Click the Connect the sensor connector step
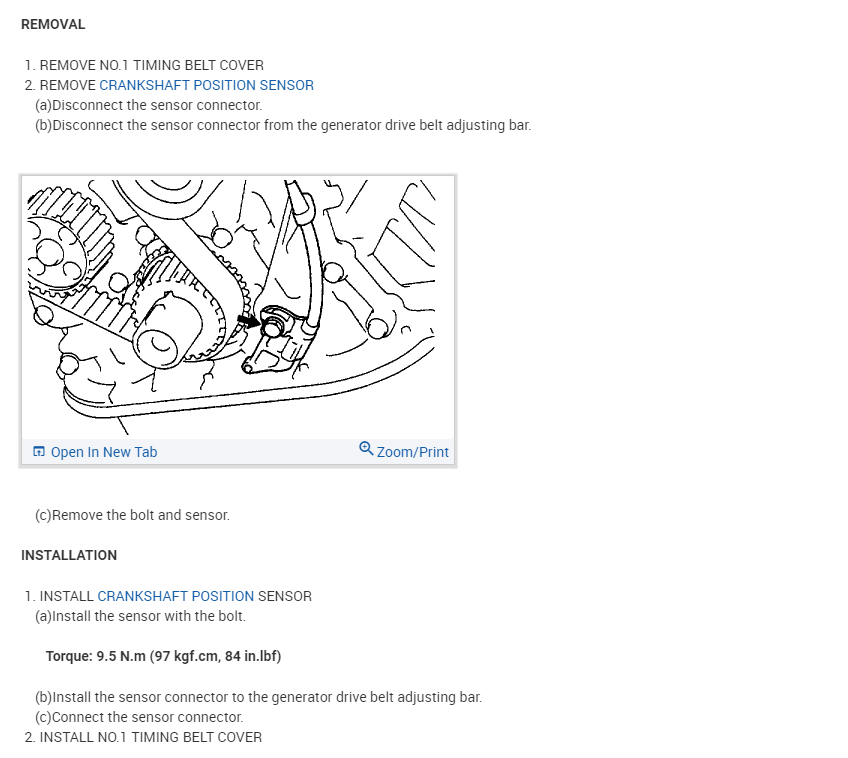 139,717
